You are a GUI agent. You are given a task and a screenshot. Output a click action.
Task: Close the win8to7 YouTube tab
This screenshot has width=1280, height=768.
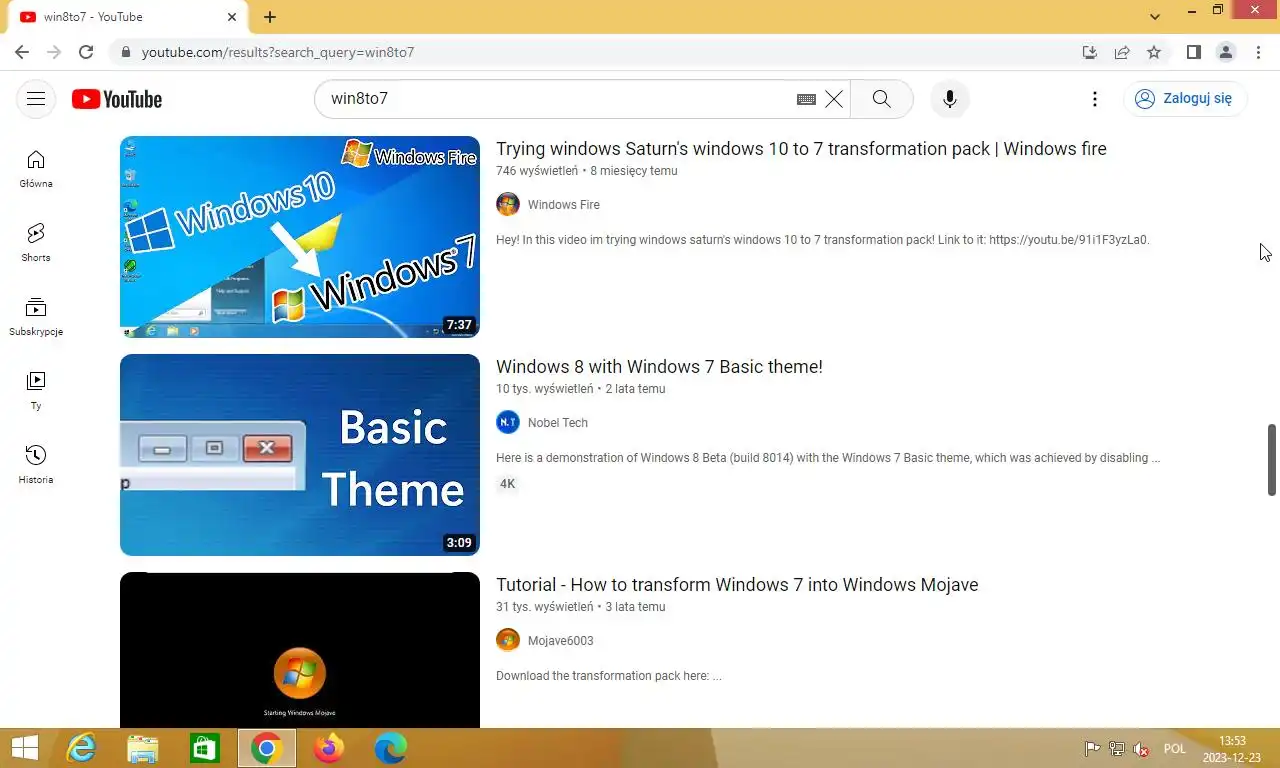coord(232,17)
